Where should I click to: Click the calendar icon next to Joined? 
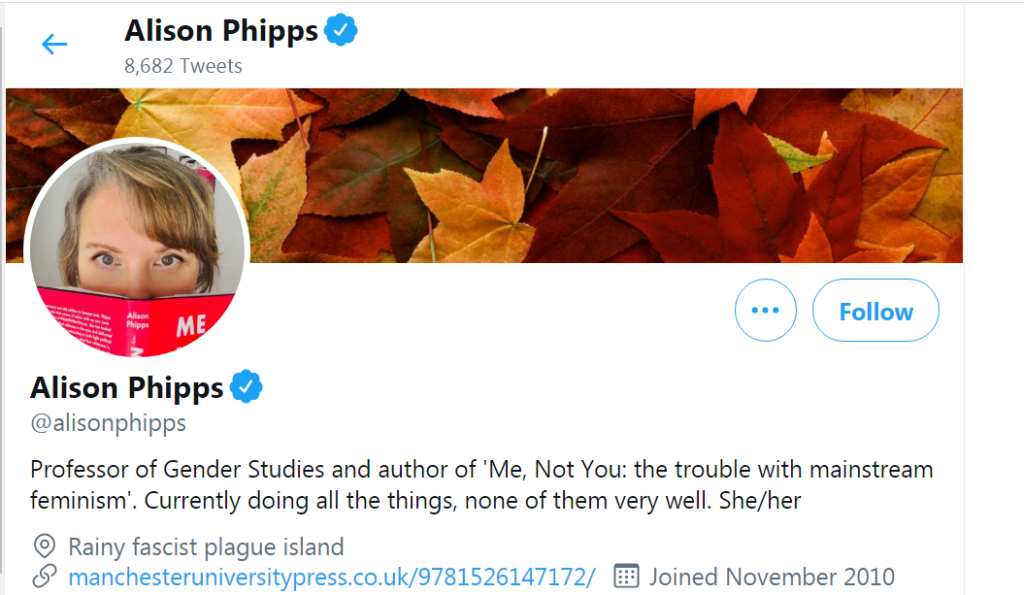[626, 576]
